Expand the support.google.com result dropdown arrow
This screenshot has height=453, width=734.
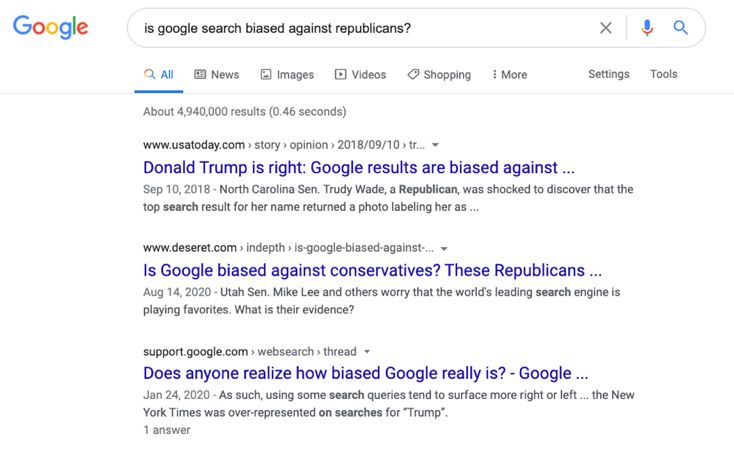click(367, 351)
